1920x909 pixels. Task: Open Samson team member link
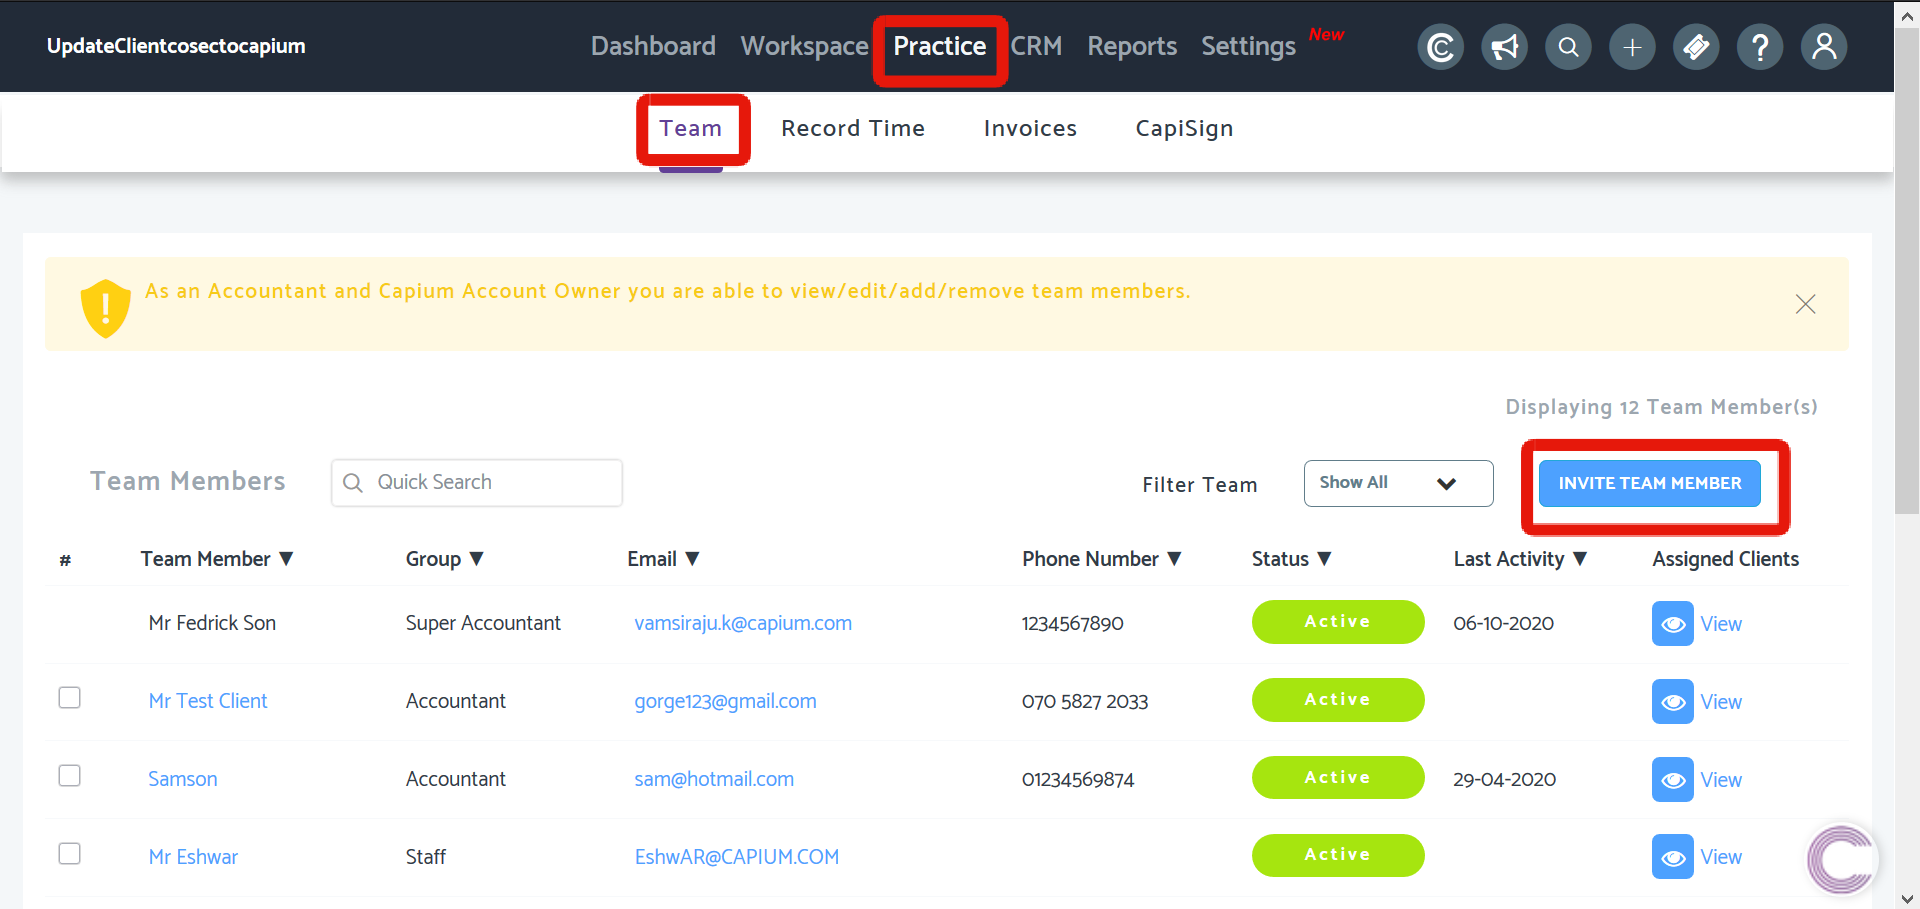(182, 779)
